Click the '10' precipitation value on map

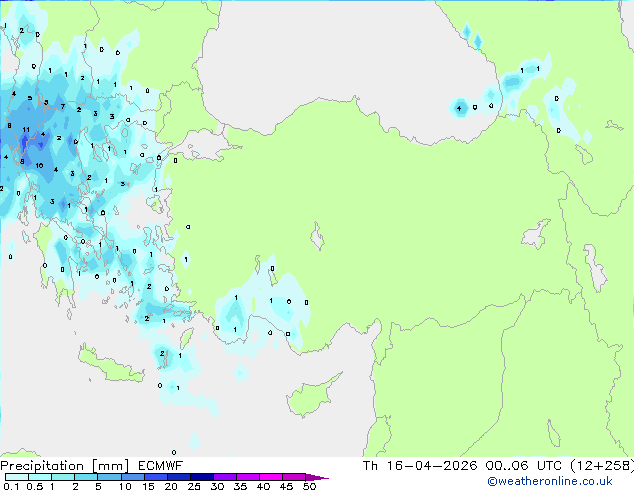click(x=39, y=165)
